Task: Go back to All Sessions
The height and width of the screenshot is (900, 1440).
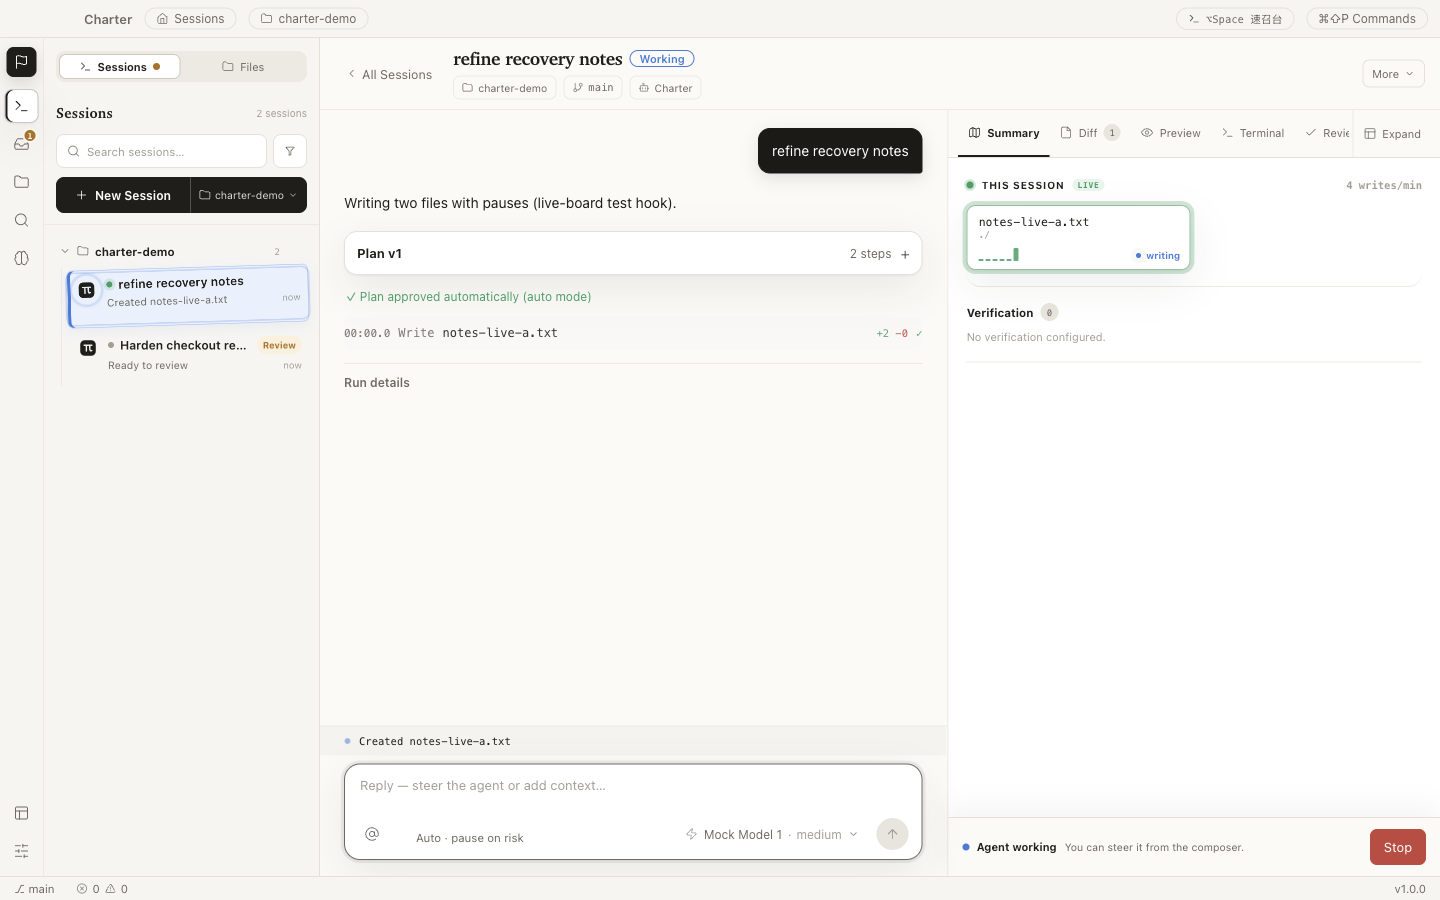Action: (389, 74)
